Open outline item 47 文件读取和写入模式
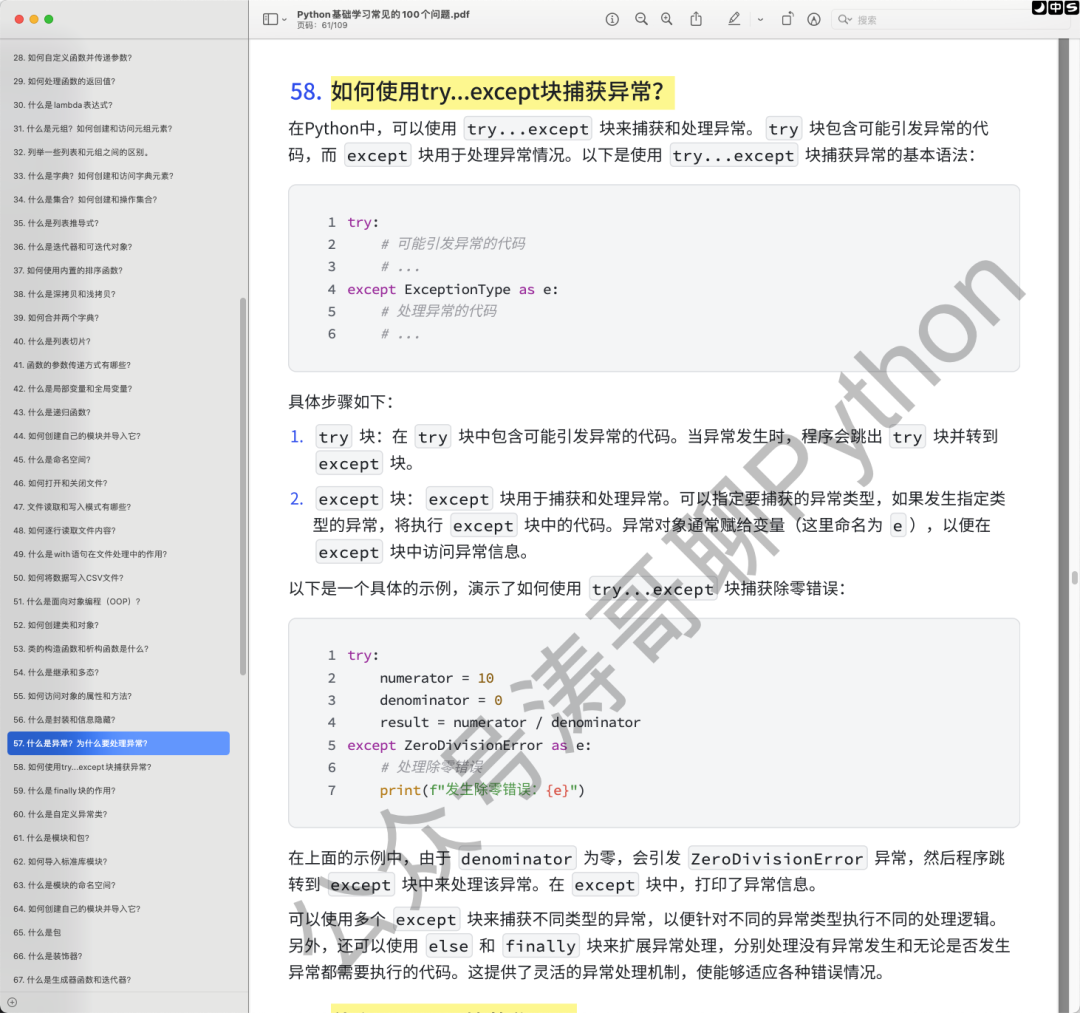 [x=72, y=507]
